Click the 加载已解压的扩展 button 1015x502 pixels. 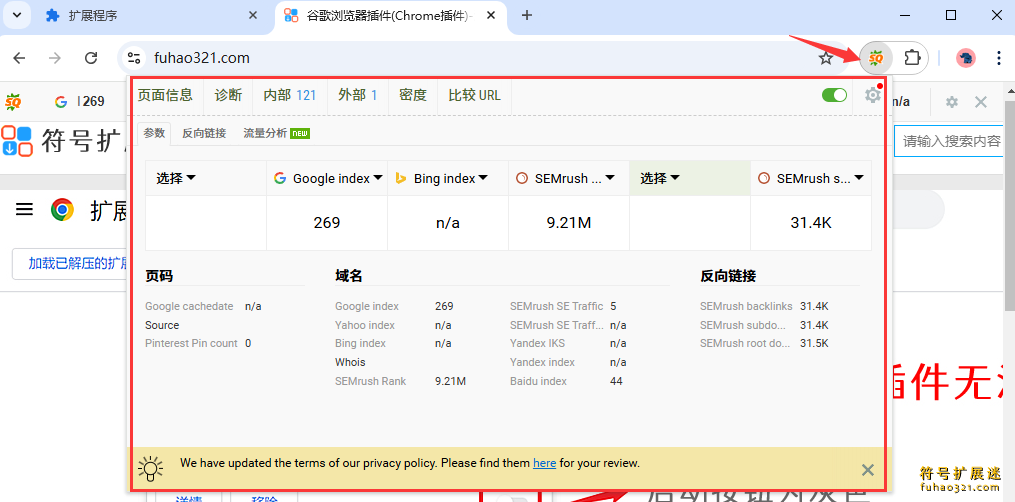coord(71,263)
